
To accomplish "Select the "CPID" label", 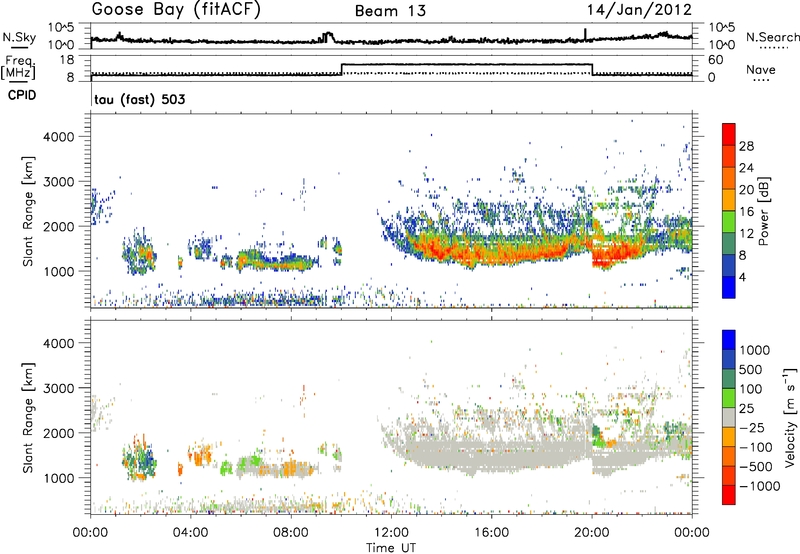I will pyautogui.click(x=22, y=95).
